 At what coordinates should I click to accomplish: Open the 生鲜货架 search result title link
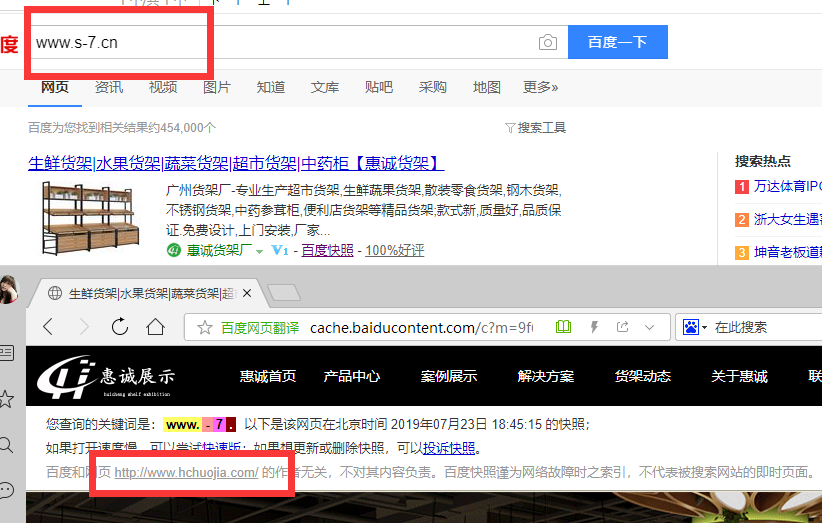(236, 164)
